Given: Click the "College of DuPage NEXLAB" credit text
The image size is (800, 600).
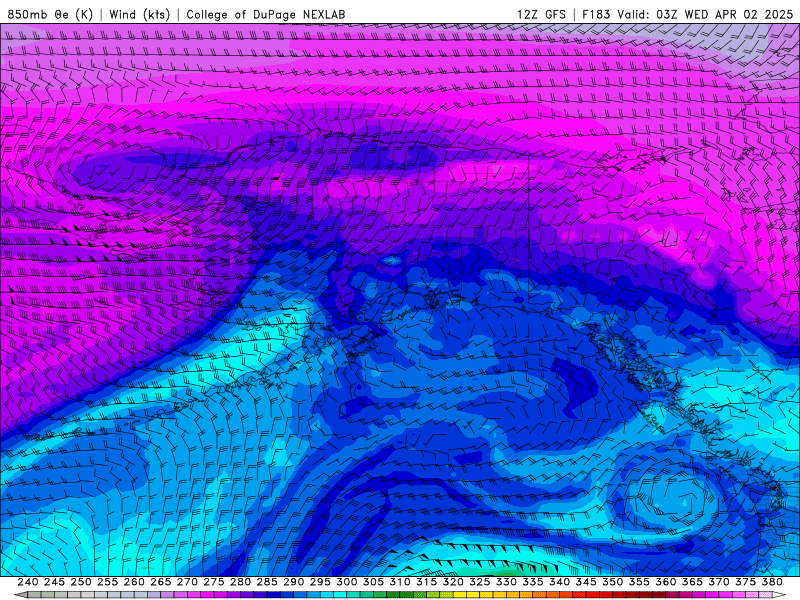Looking at the screenshot, I should click(266, 14).
